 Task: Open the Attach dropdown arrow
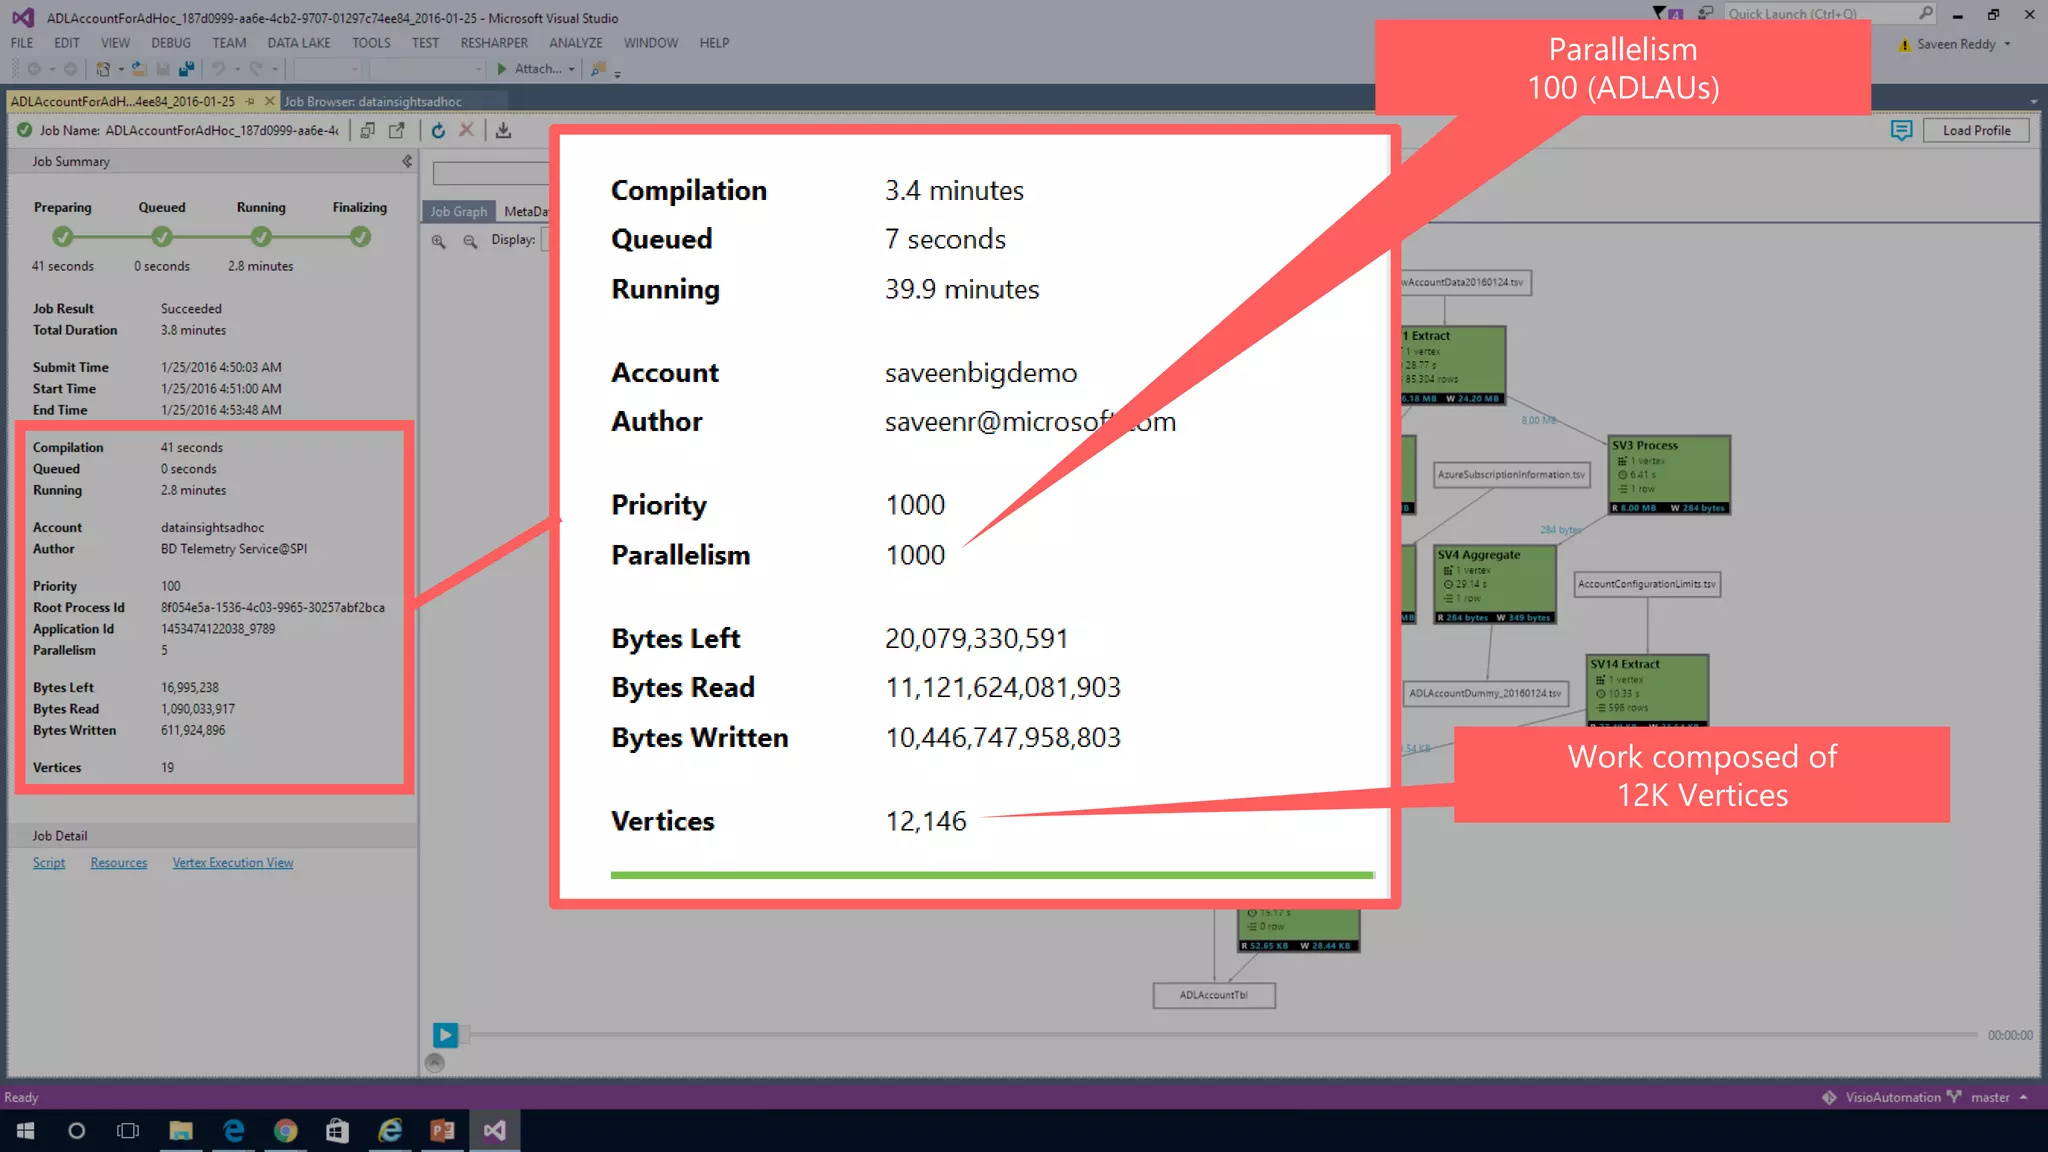click(571, 69)
